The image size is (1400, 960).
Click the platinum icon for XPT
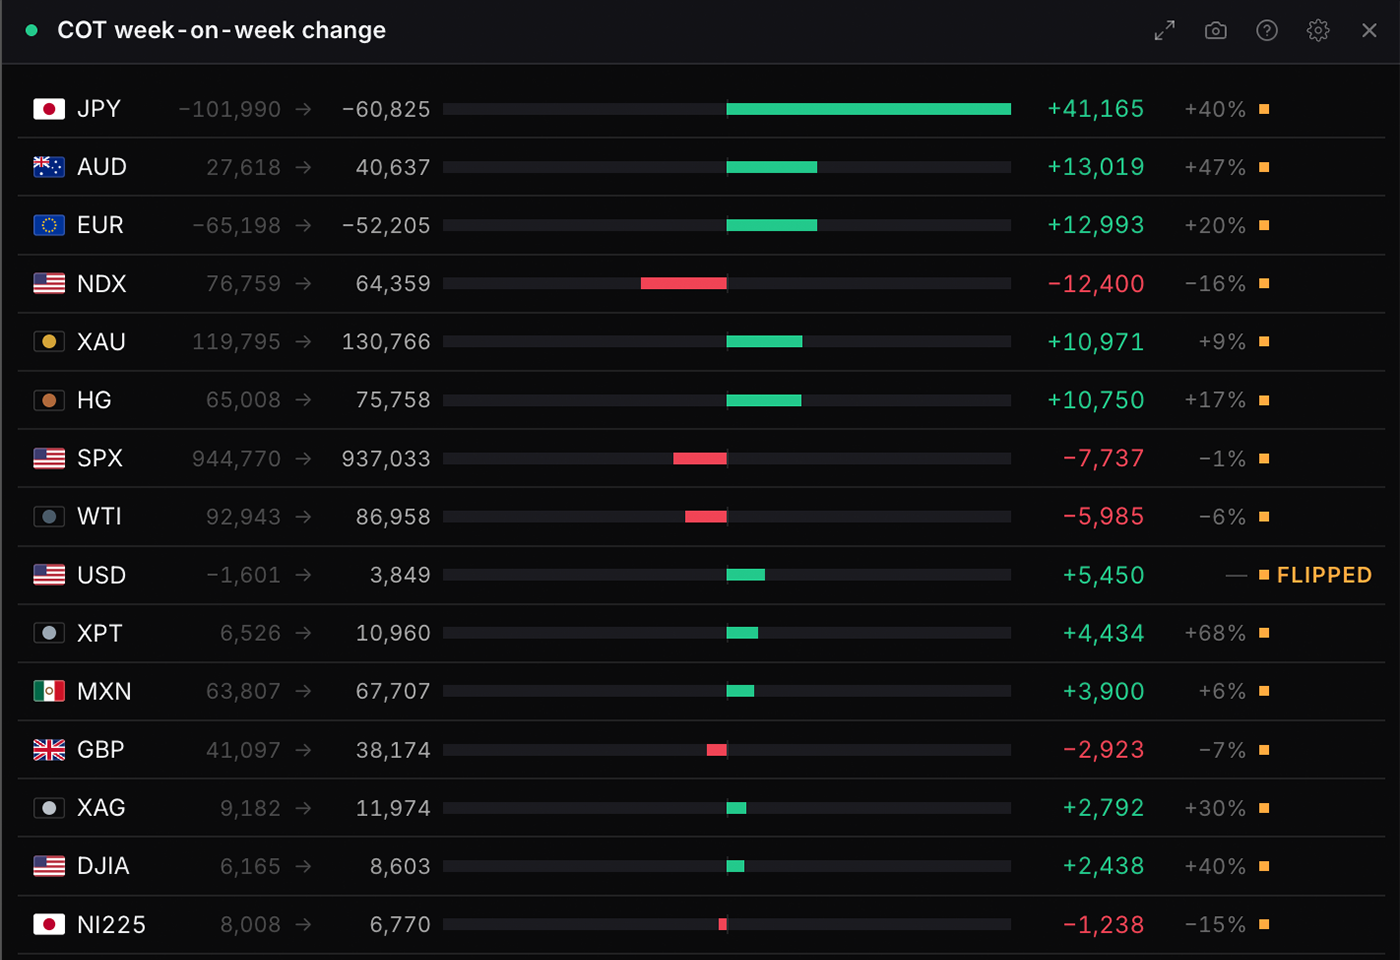[49, 633]
